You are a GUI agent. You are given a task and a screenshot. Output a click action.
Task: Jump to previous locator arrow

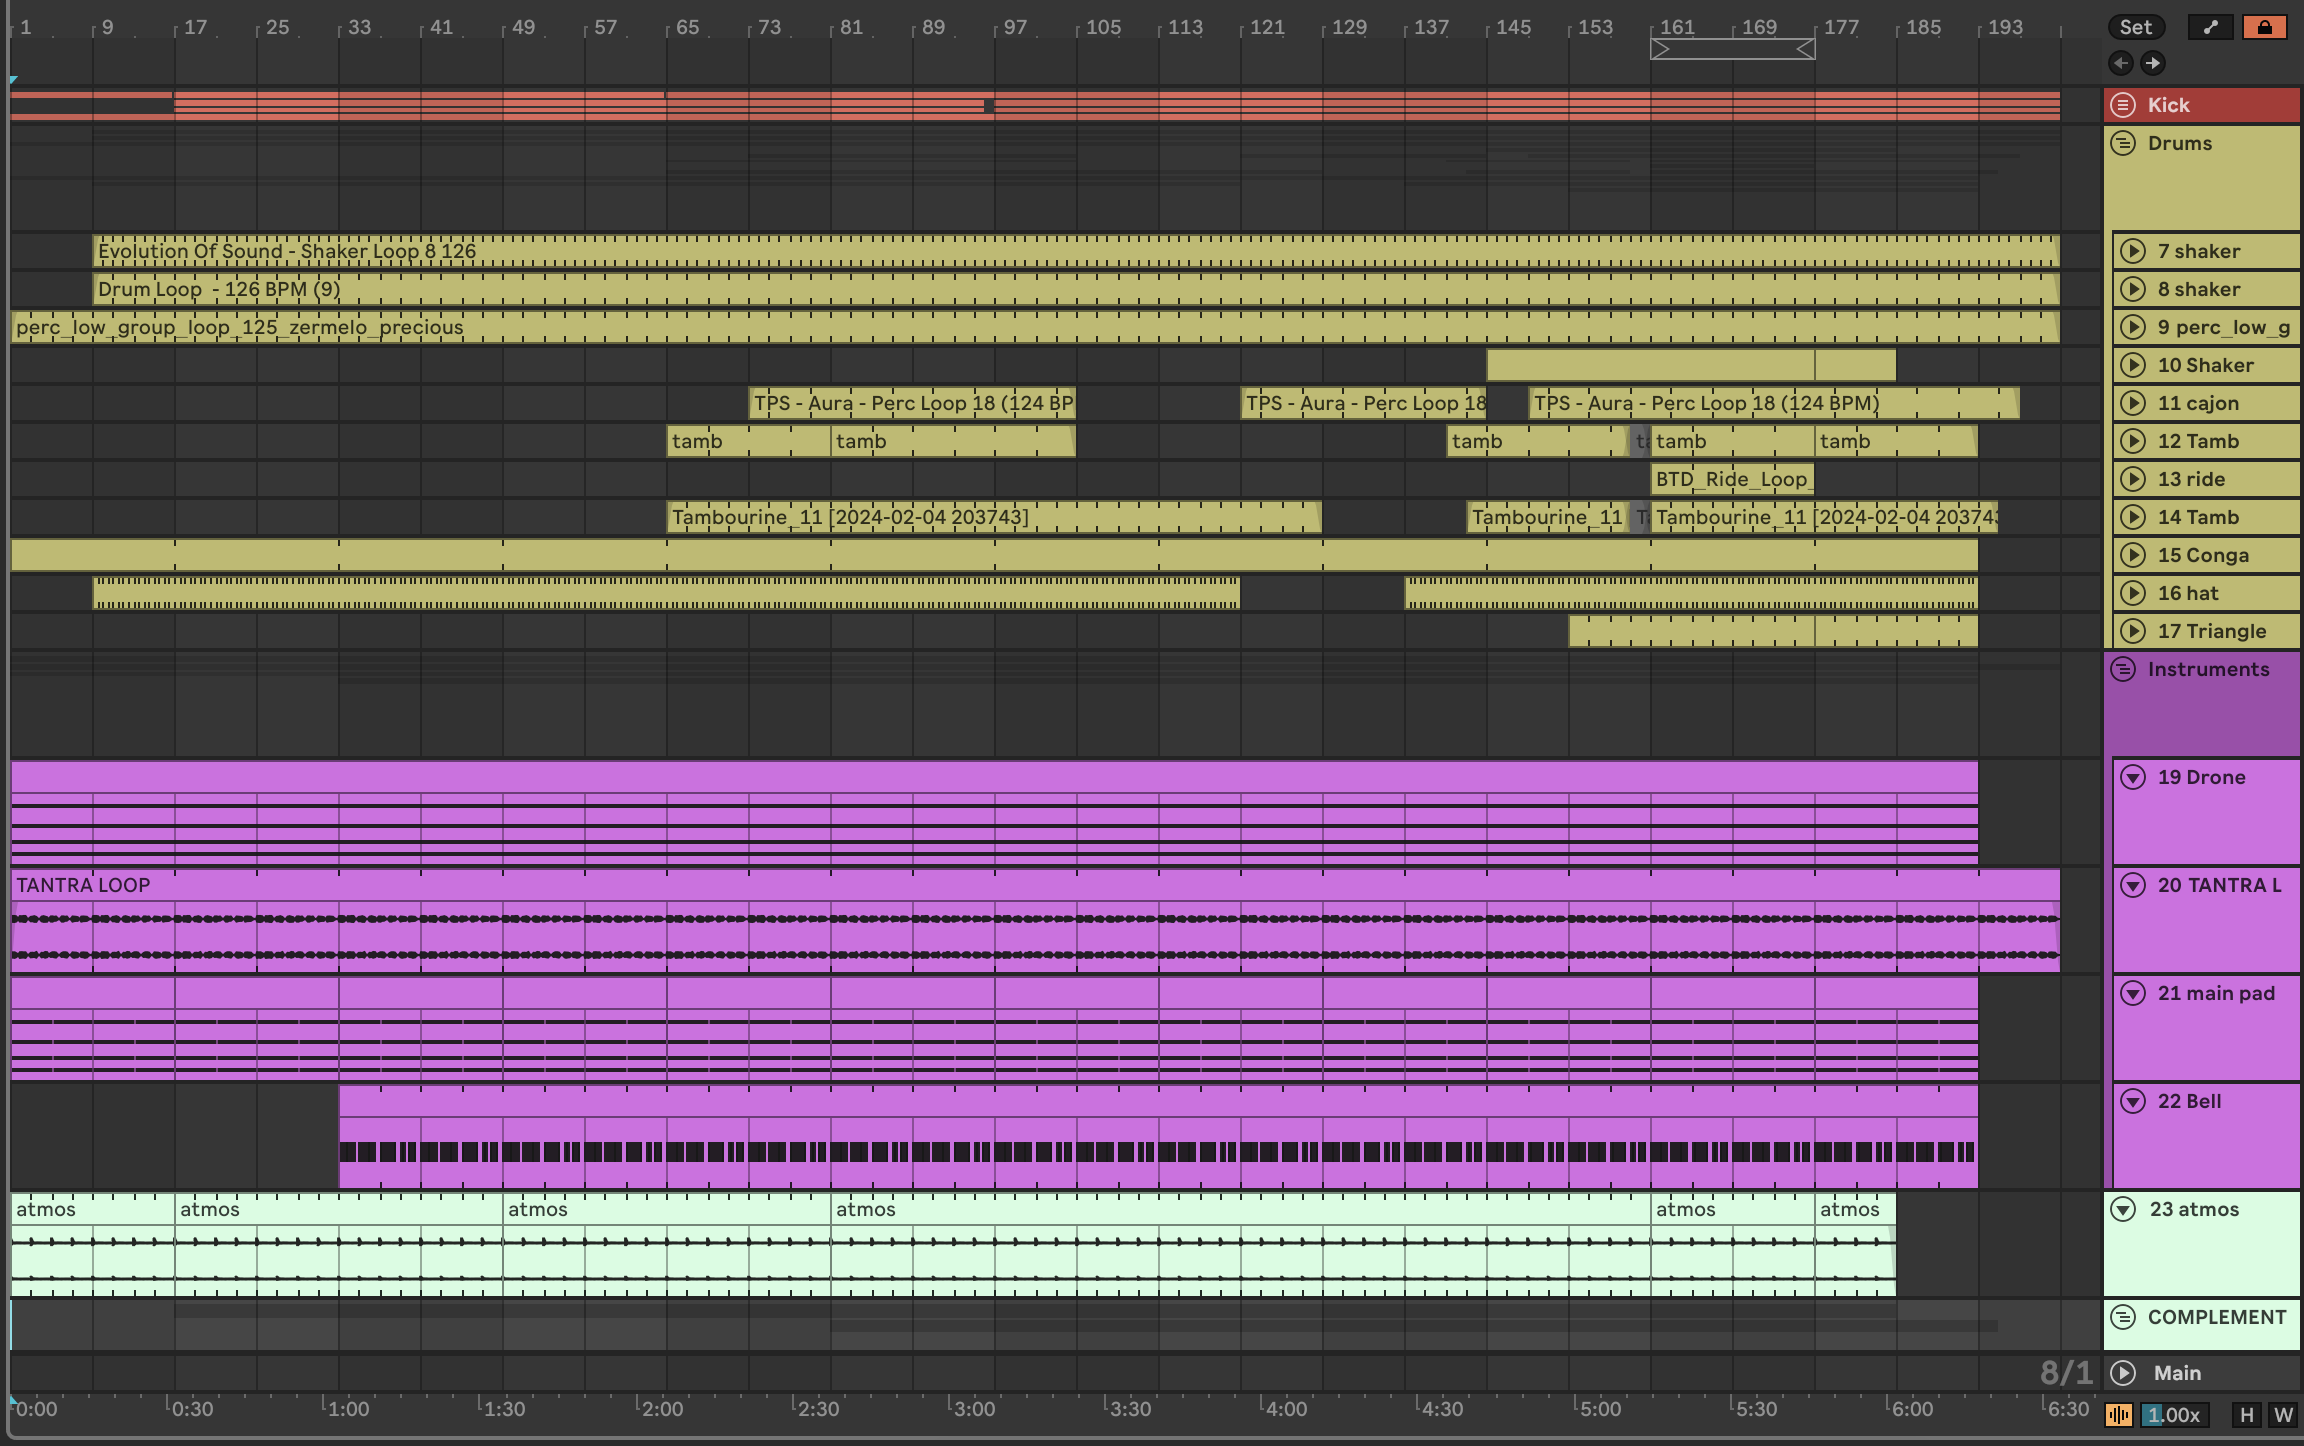pos(2120,63)
